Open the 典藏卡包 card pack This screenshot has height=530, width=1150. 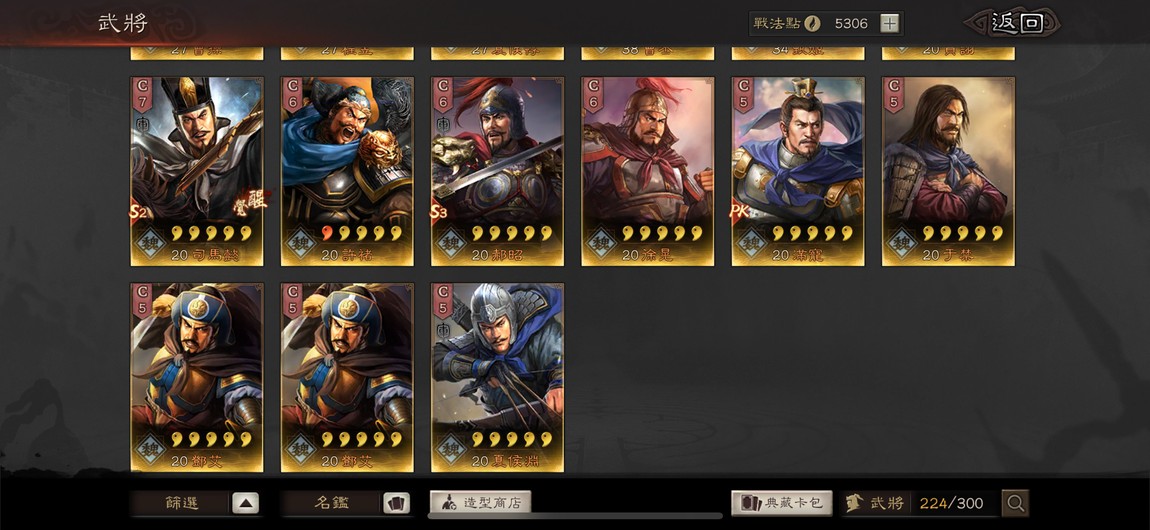tap(781, 503)
